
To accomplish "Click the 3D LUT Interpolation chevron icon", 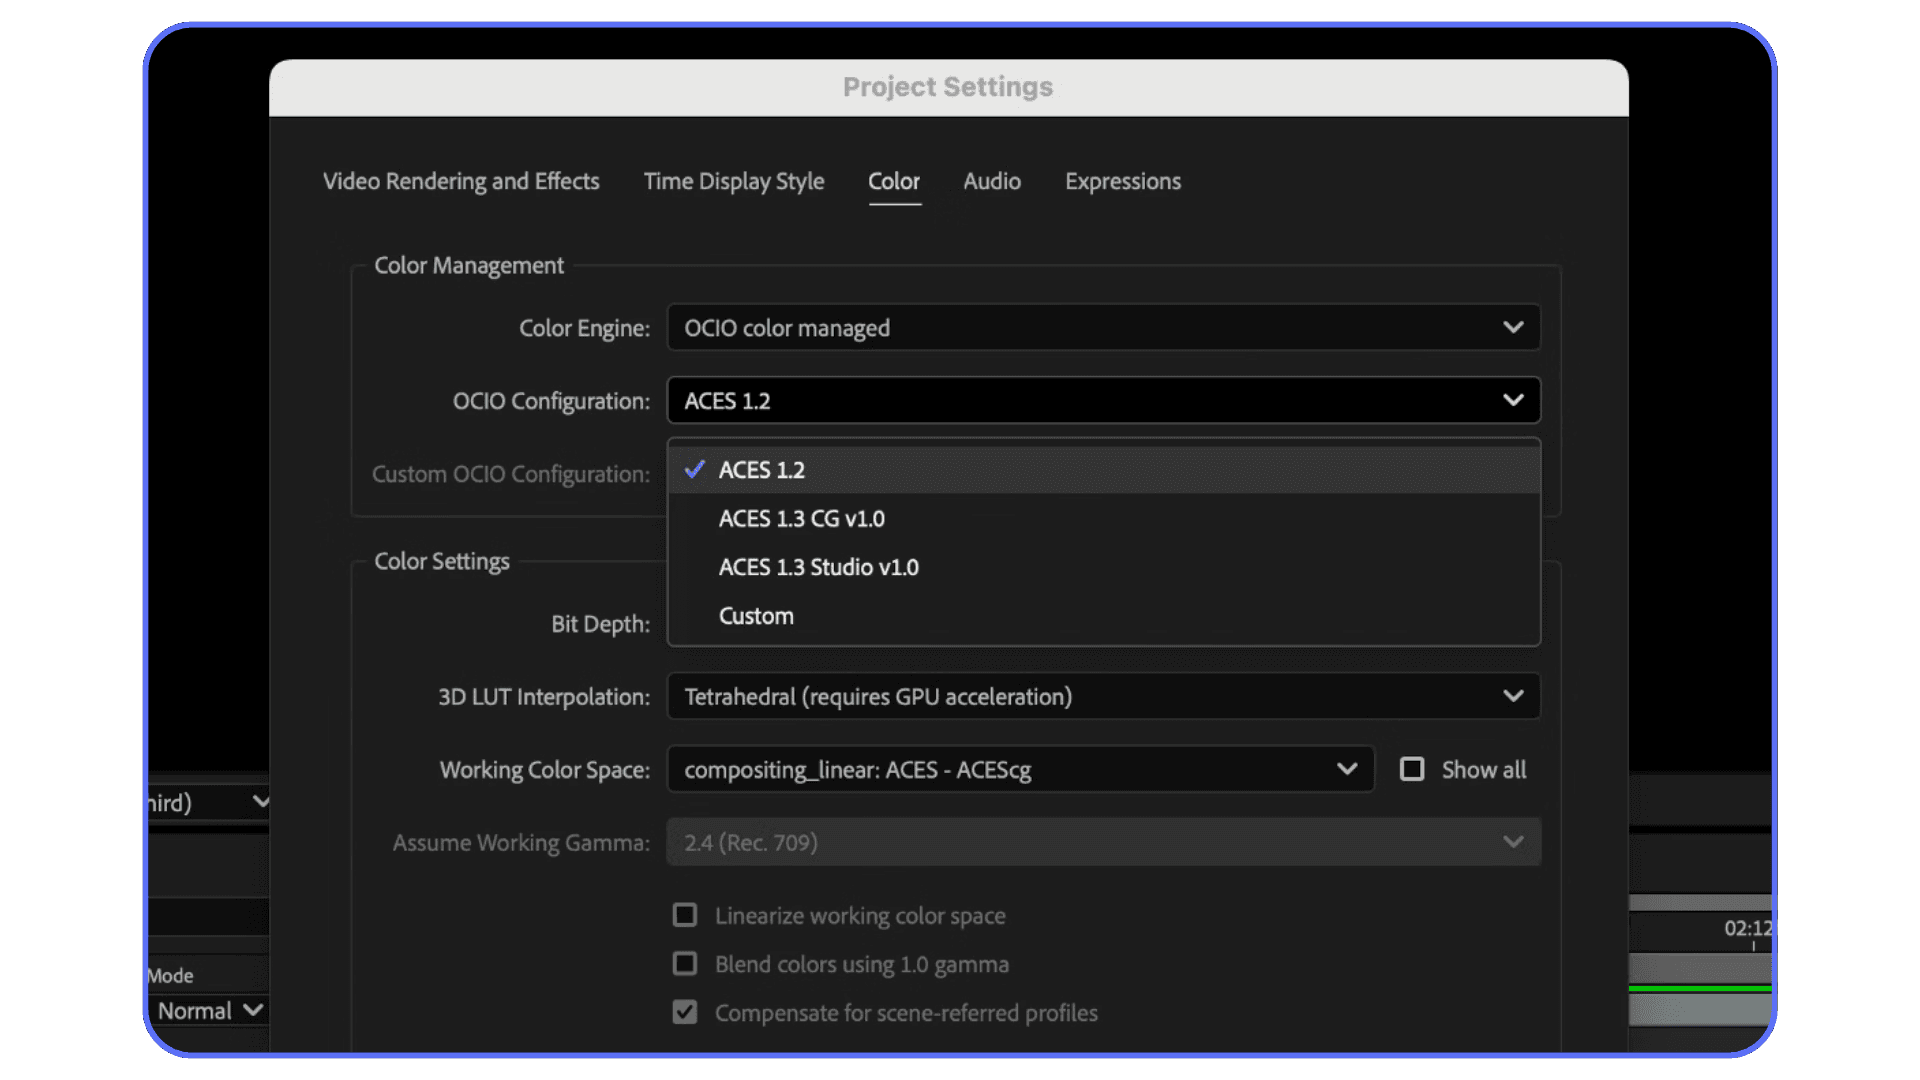I will coord(1514,696).
